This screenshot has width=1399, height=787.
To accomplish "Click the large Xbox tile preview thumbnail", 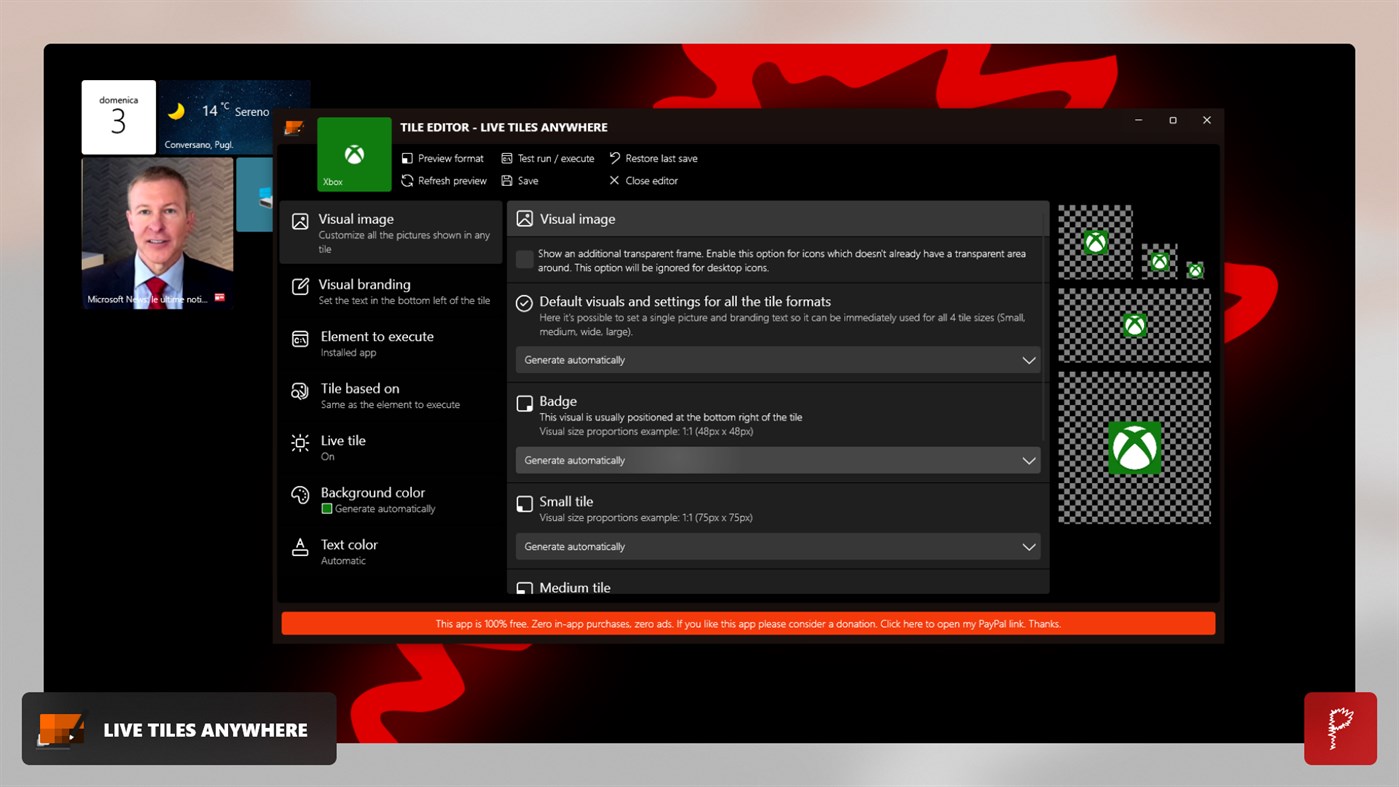I will [x=1134, y=447].
